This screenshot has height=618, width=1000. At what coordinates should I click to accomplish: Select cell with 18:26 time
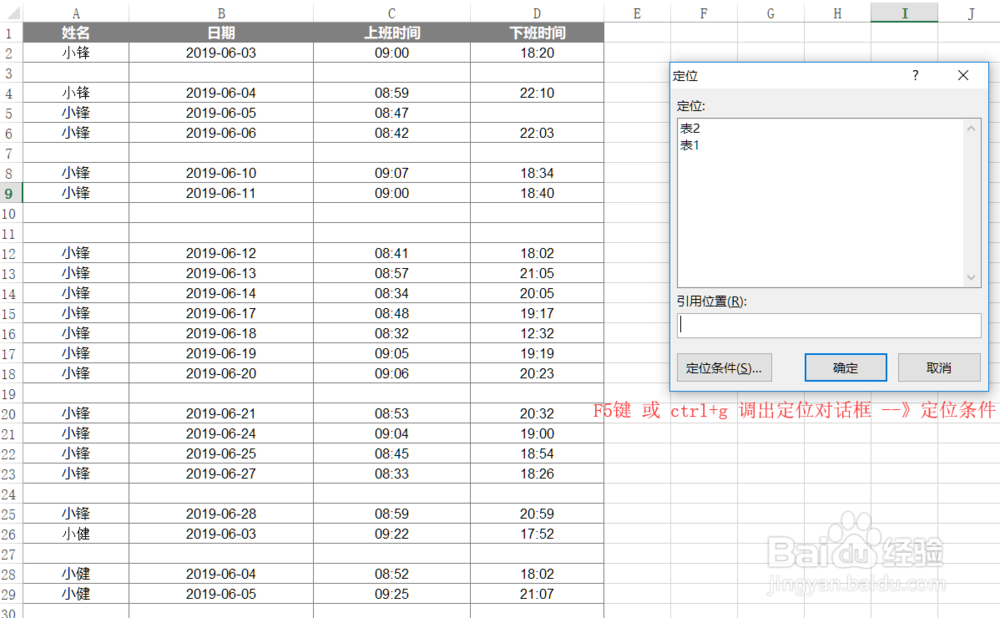coord(537,473)
